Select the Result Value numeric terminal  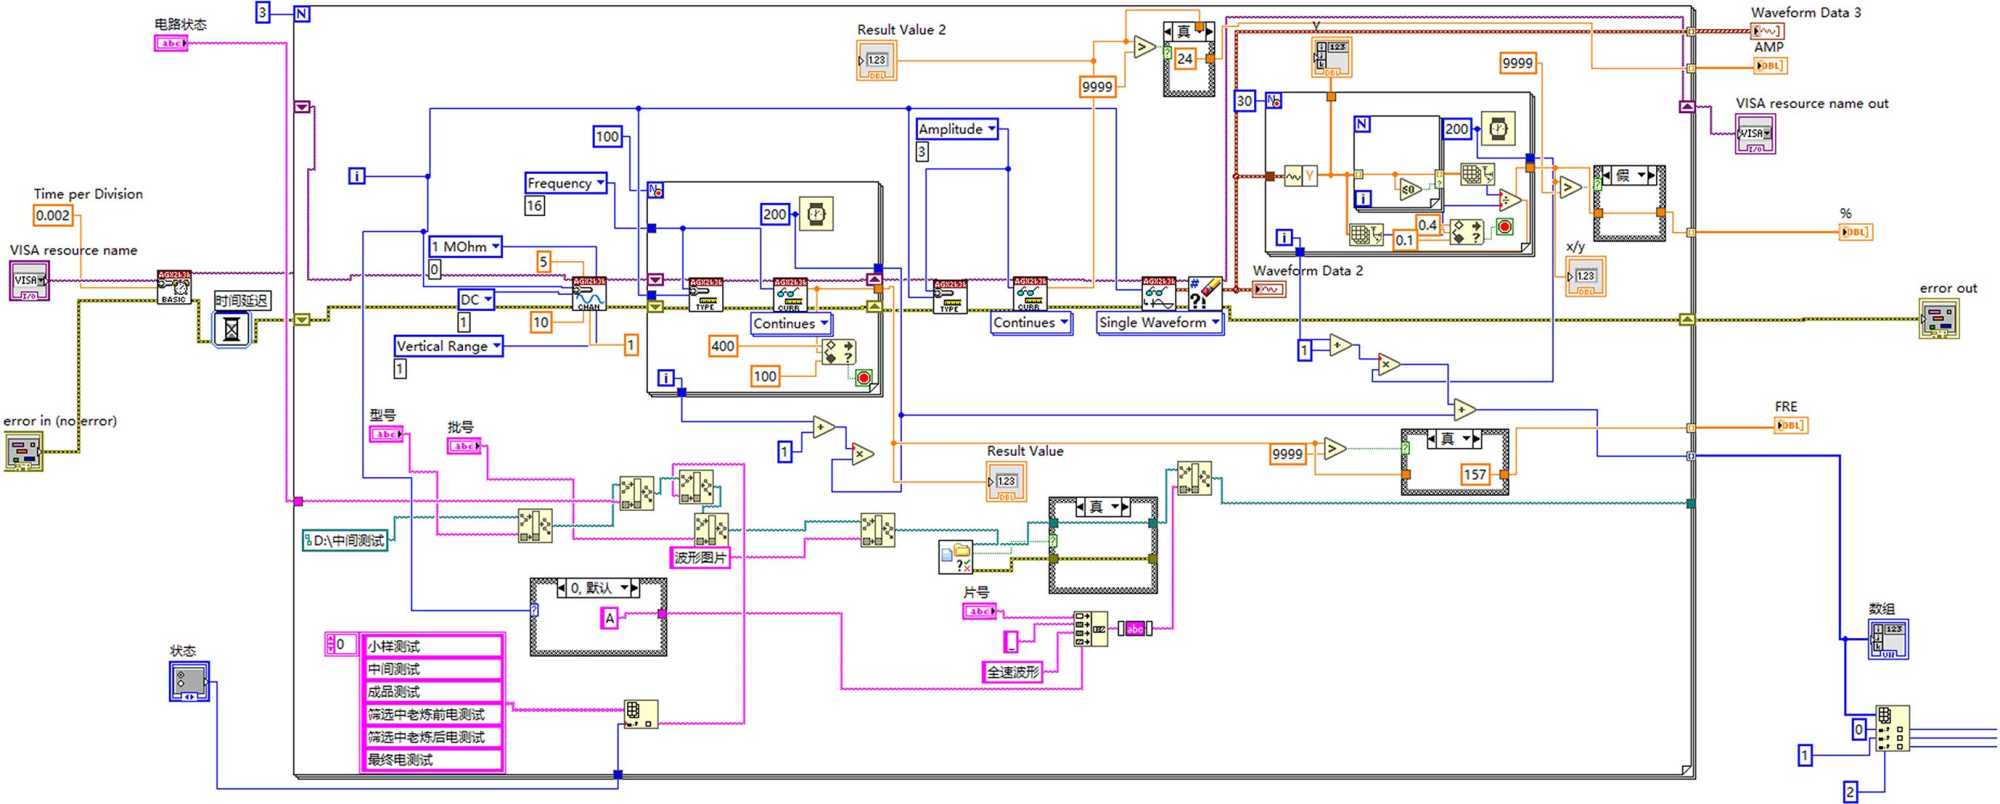click(1006, 482)
